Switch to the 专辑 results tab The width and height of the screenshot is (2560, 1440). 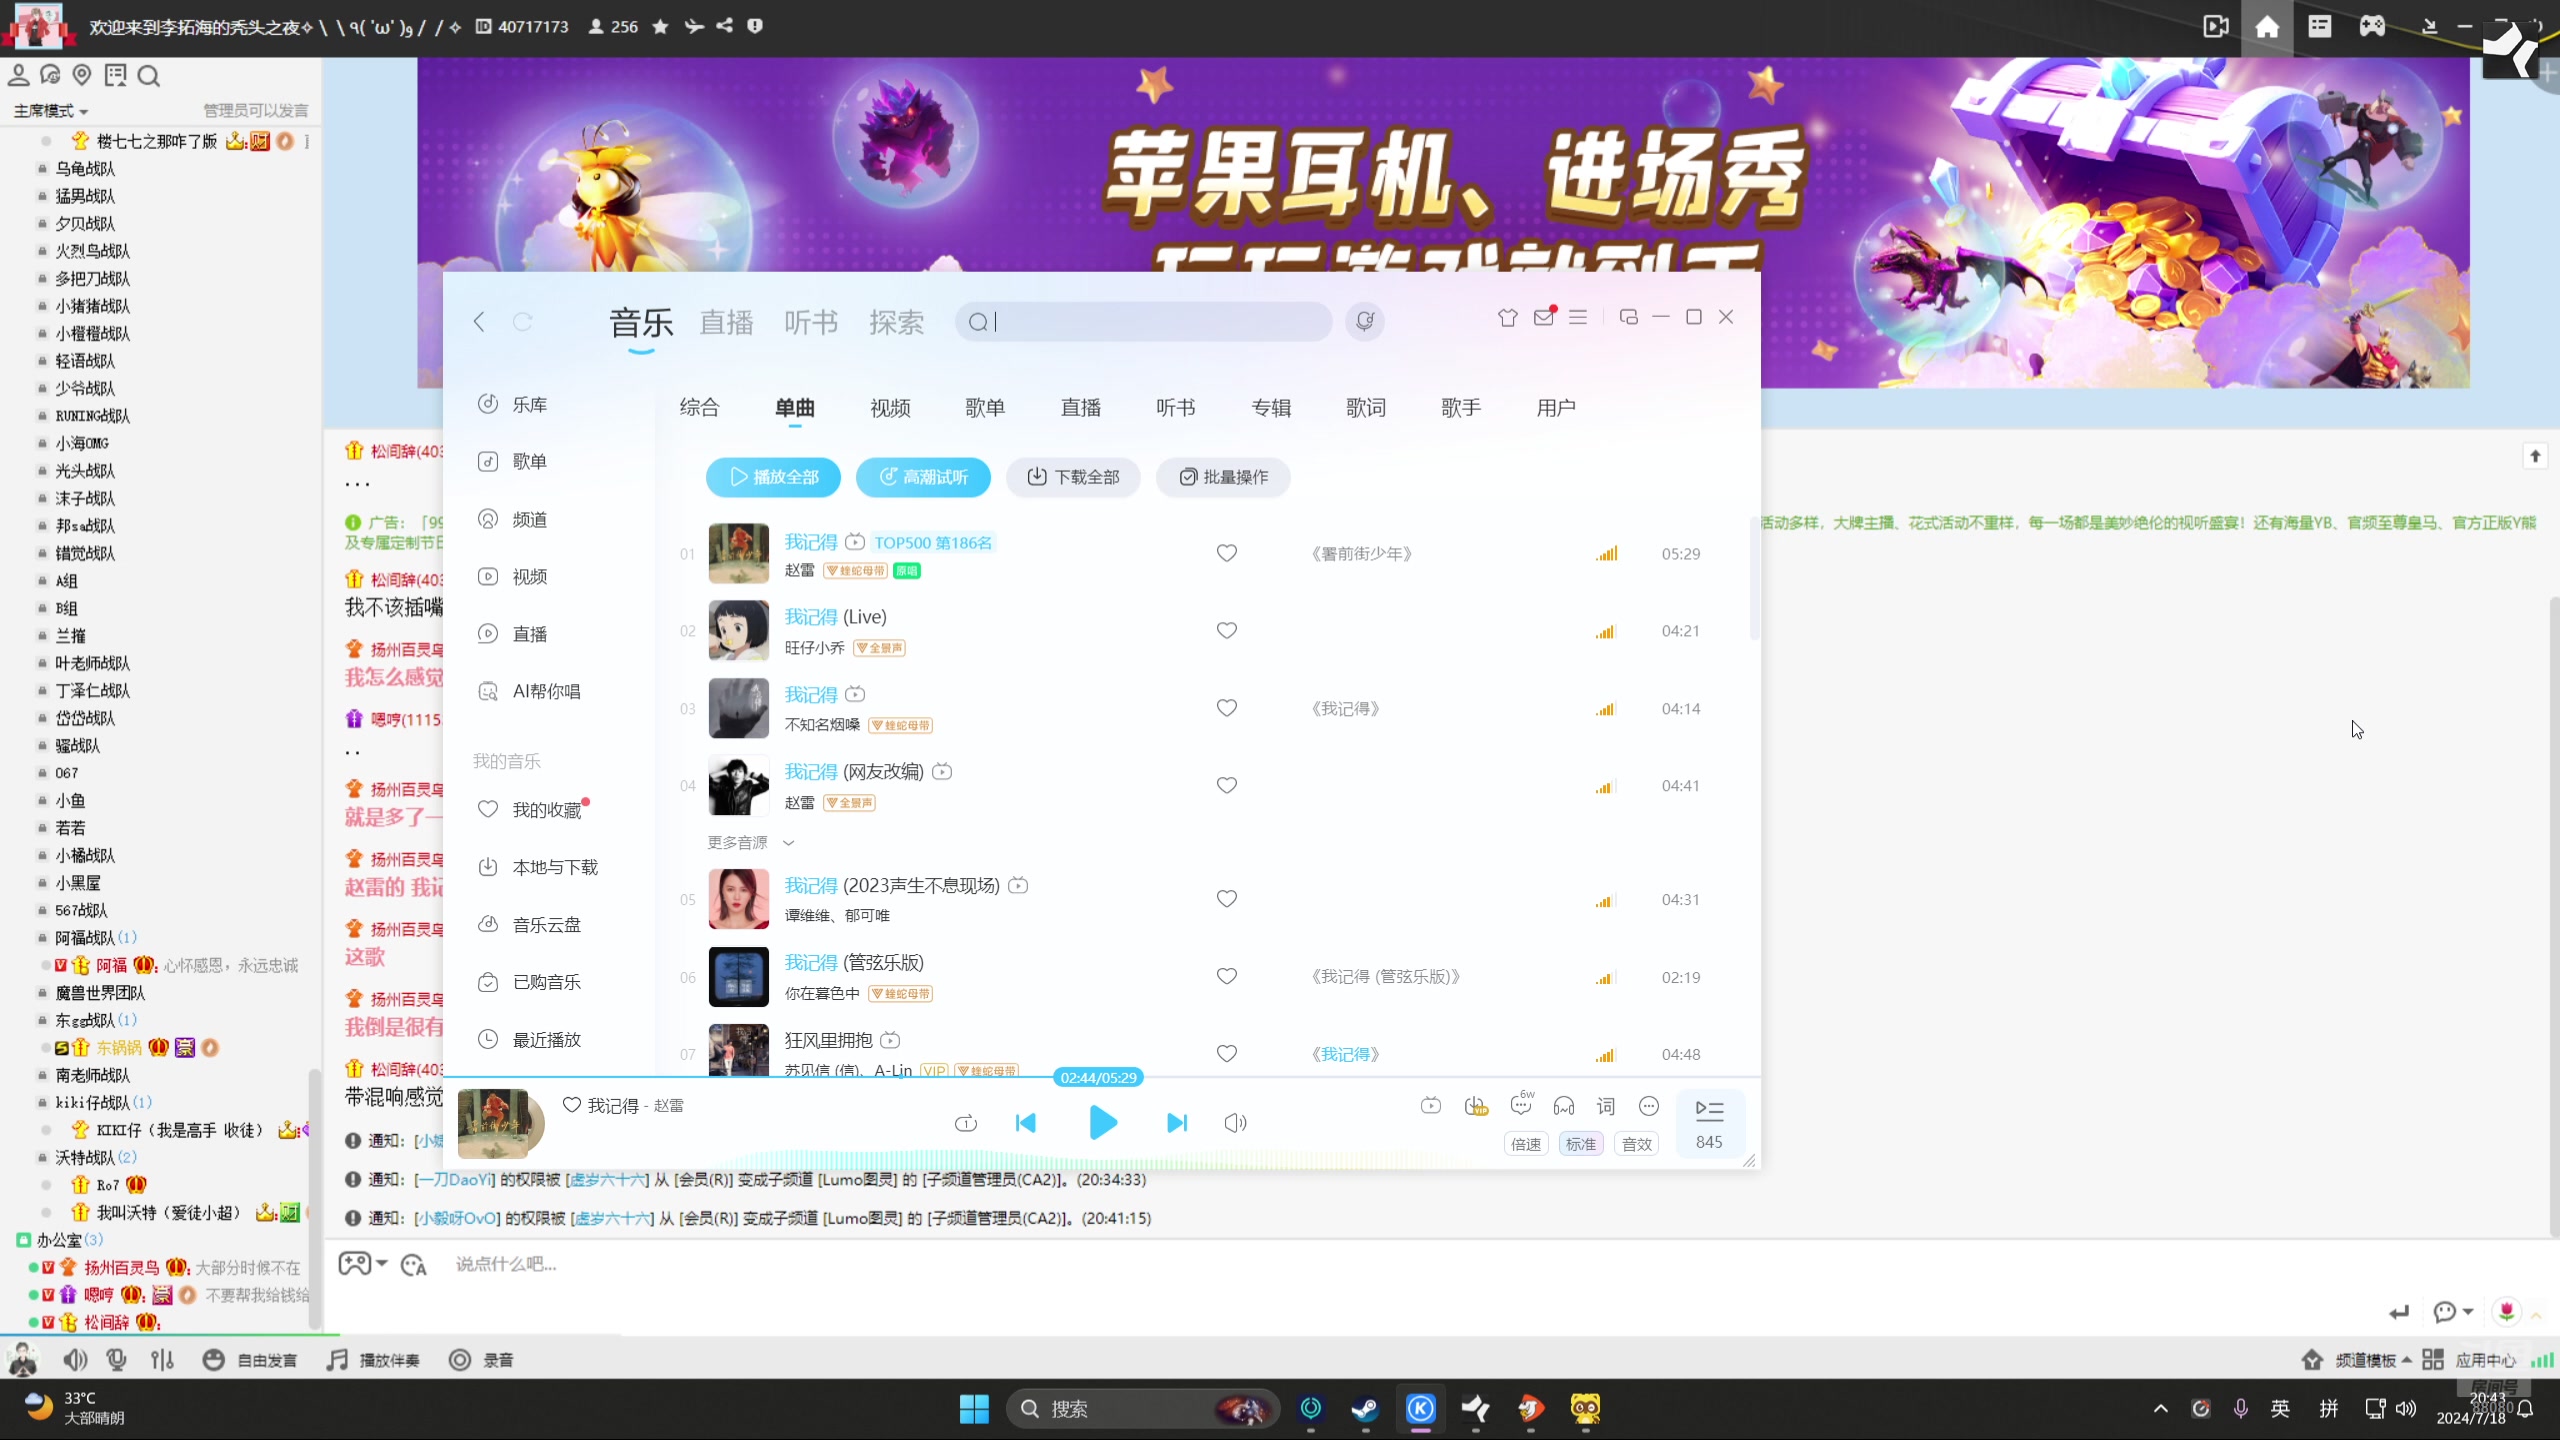click(x=1271, y=407)
